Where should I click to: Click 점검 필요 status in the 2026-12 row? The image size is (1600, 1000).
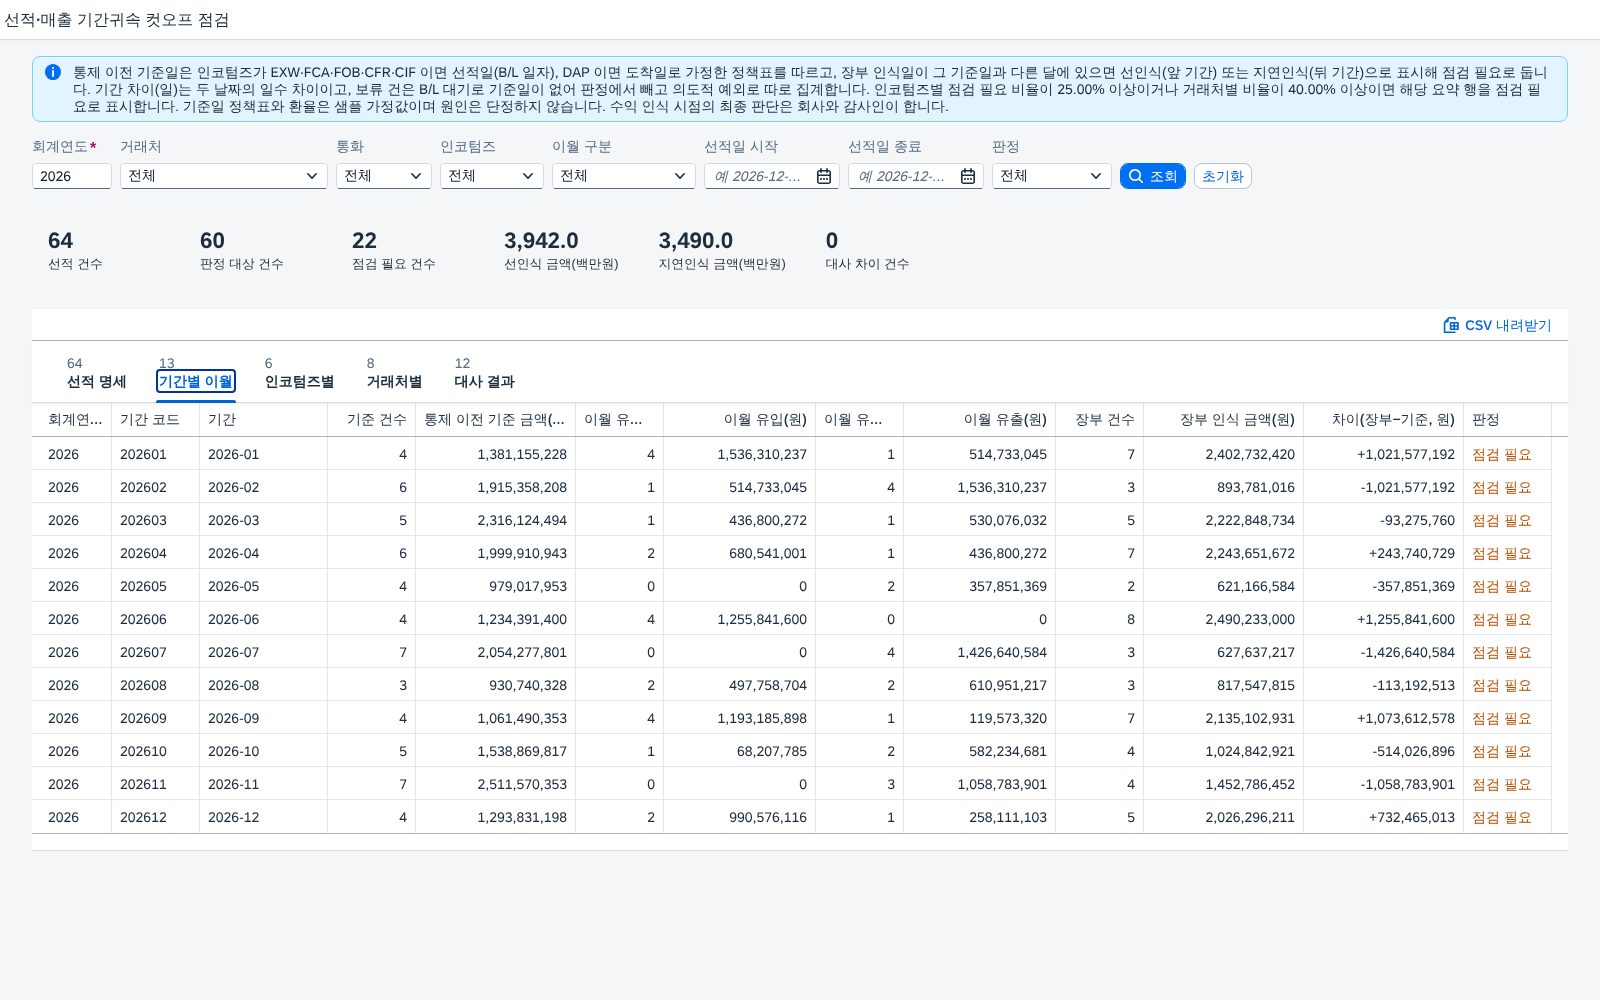pos(1502,817)
